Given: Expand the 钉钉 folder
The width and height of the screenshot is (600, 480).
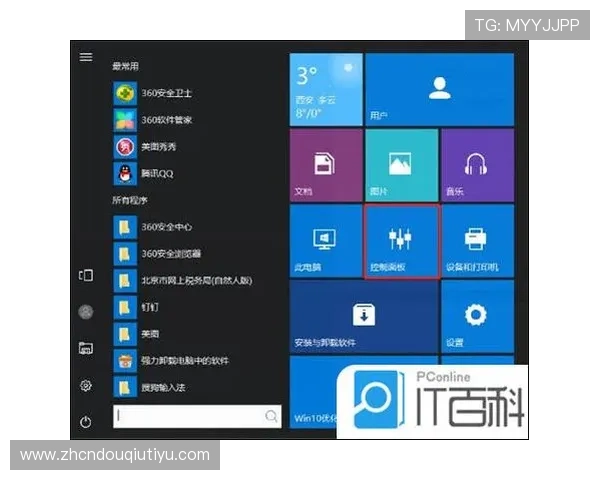Looking at the screenshot, I should (137, 307).
